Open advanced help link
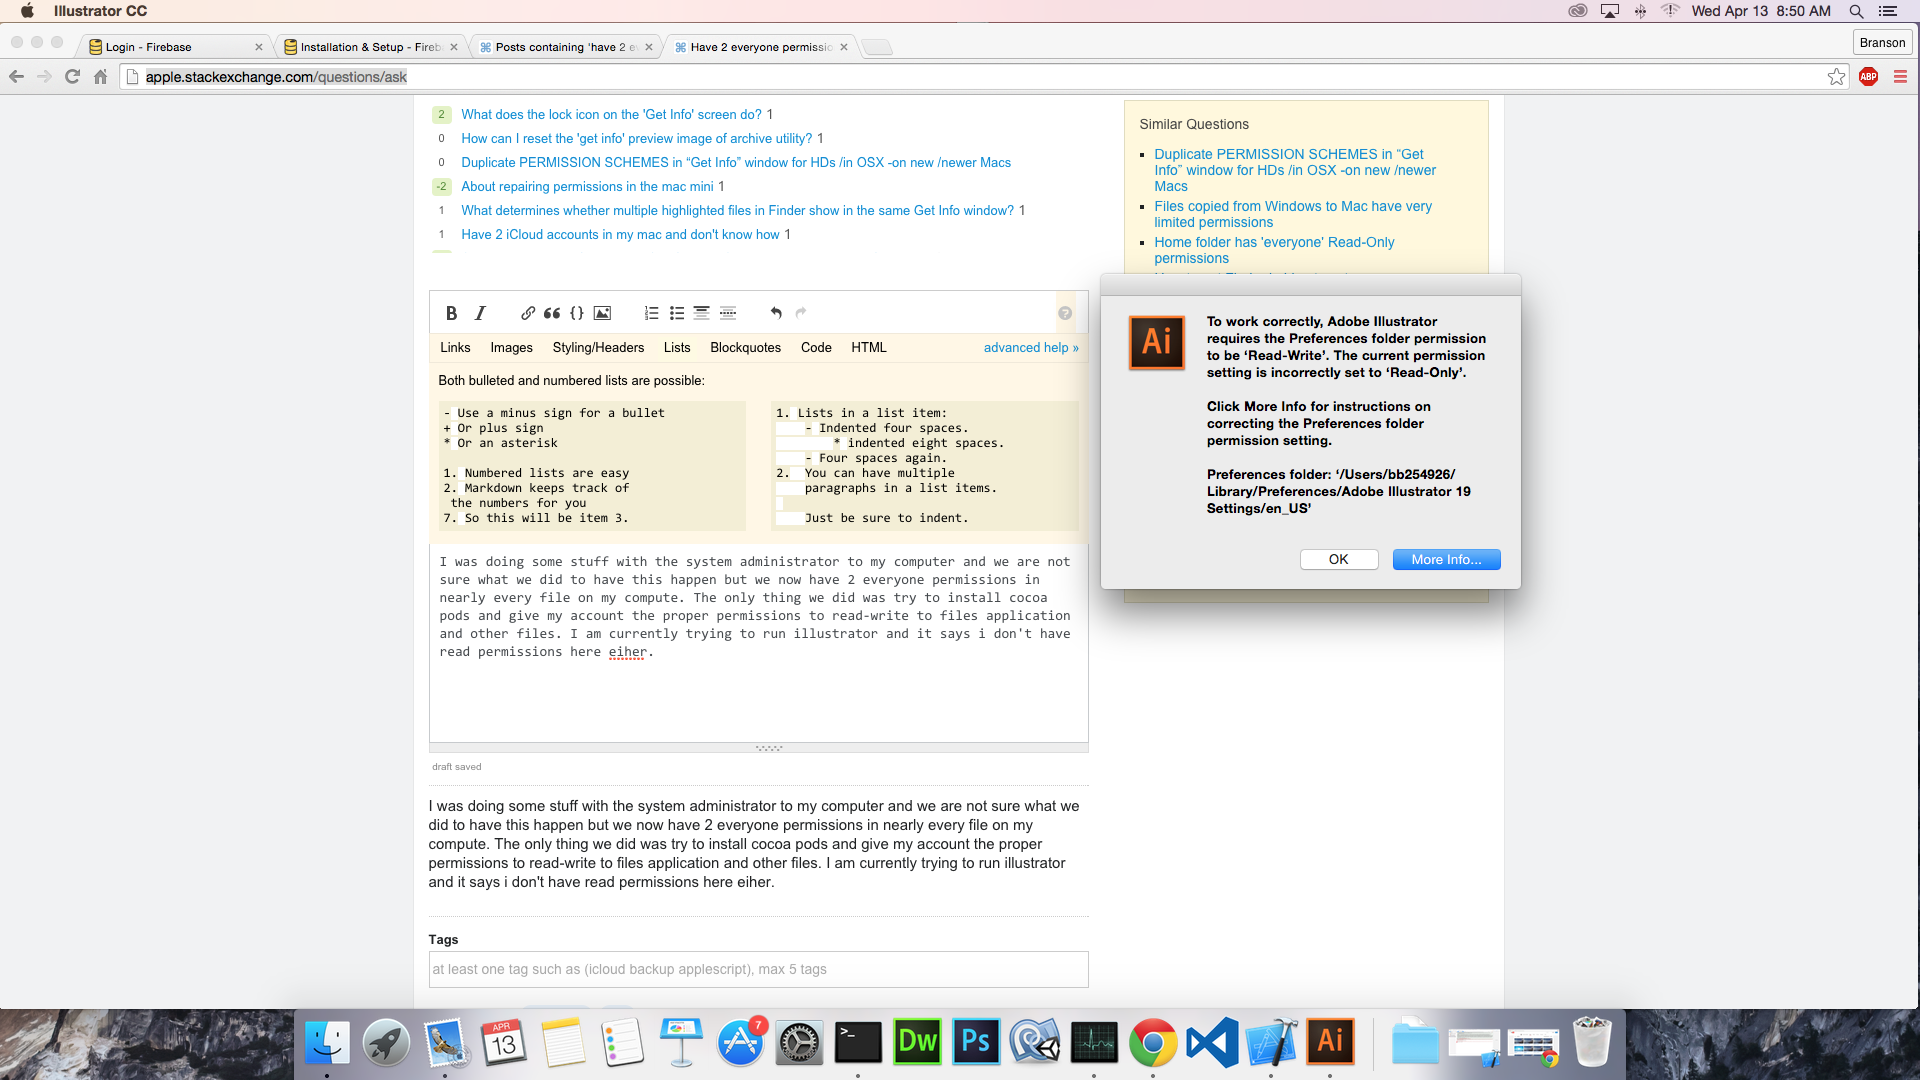 1031,347
